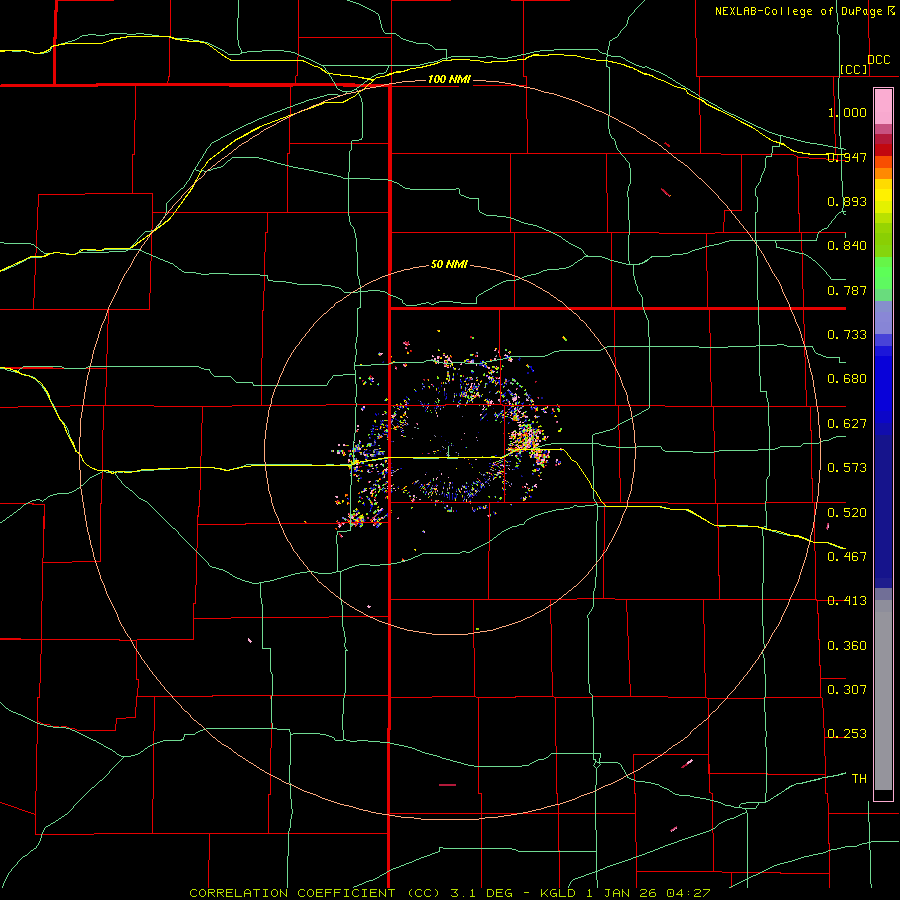
Task: Click the 0.680 scale value
Action: (x=847, y=379)
